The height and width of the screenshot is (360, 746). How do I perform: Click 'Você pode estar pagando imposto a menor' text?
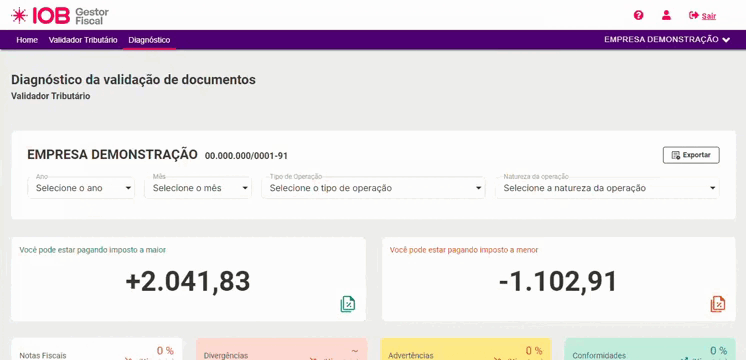[464, 250]
